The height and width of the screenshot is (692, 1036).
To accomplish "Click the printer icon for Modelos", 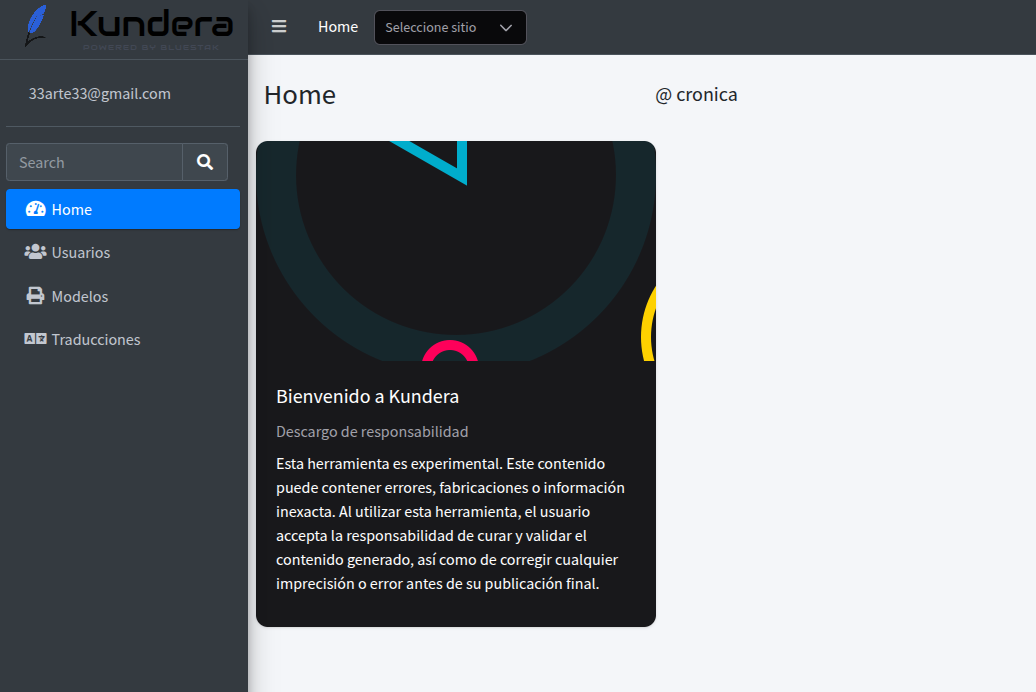I will (x=36, y=296).
